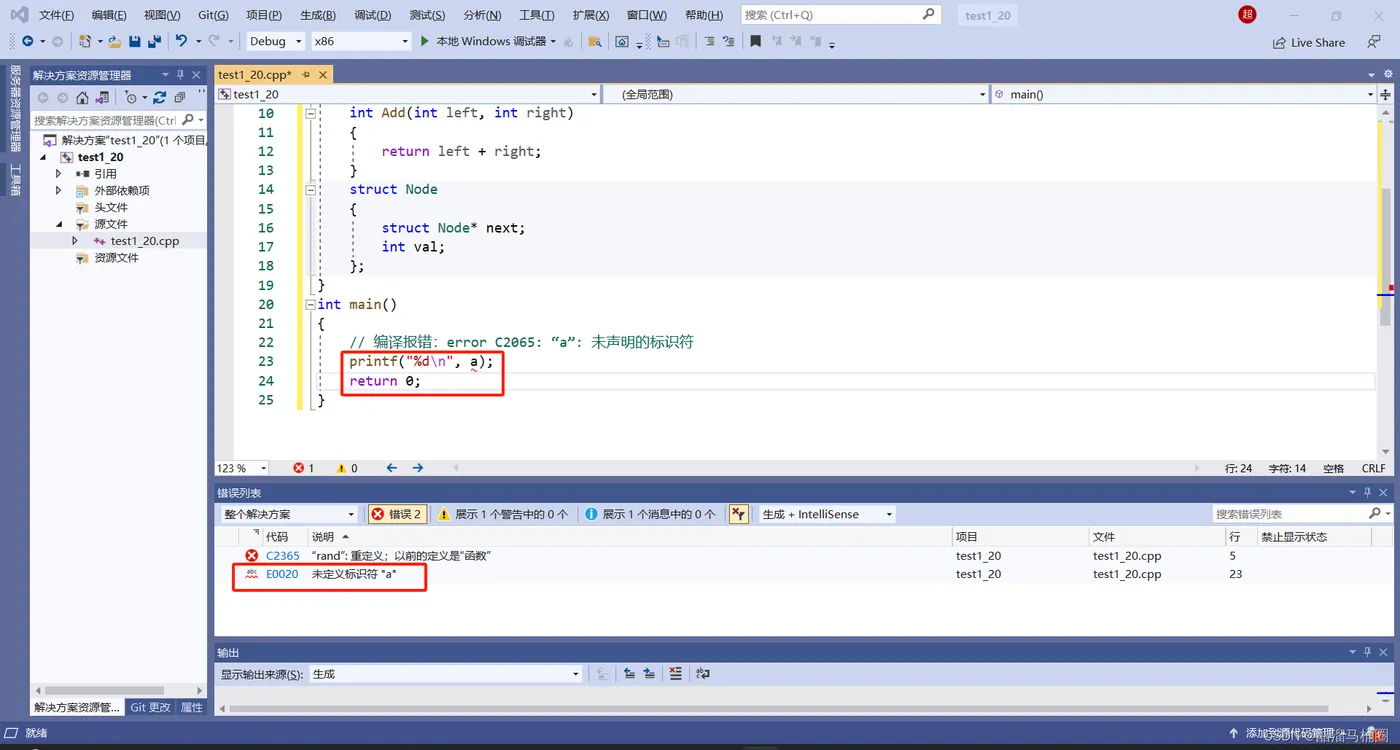Click the search icon in the title search box
Image resolution: width=1400 pixels, height=750 pixels.
929,14
